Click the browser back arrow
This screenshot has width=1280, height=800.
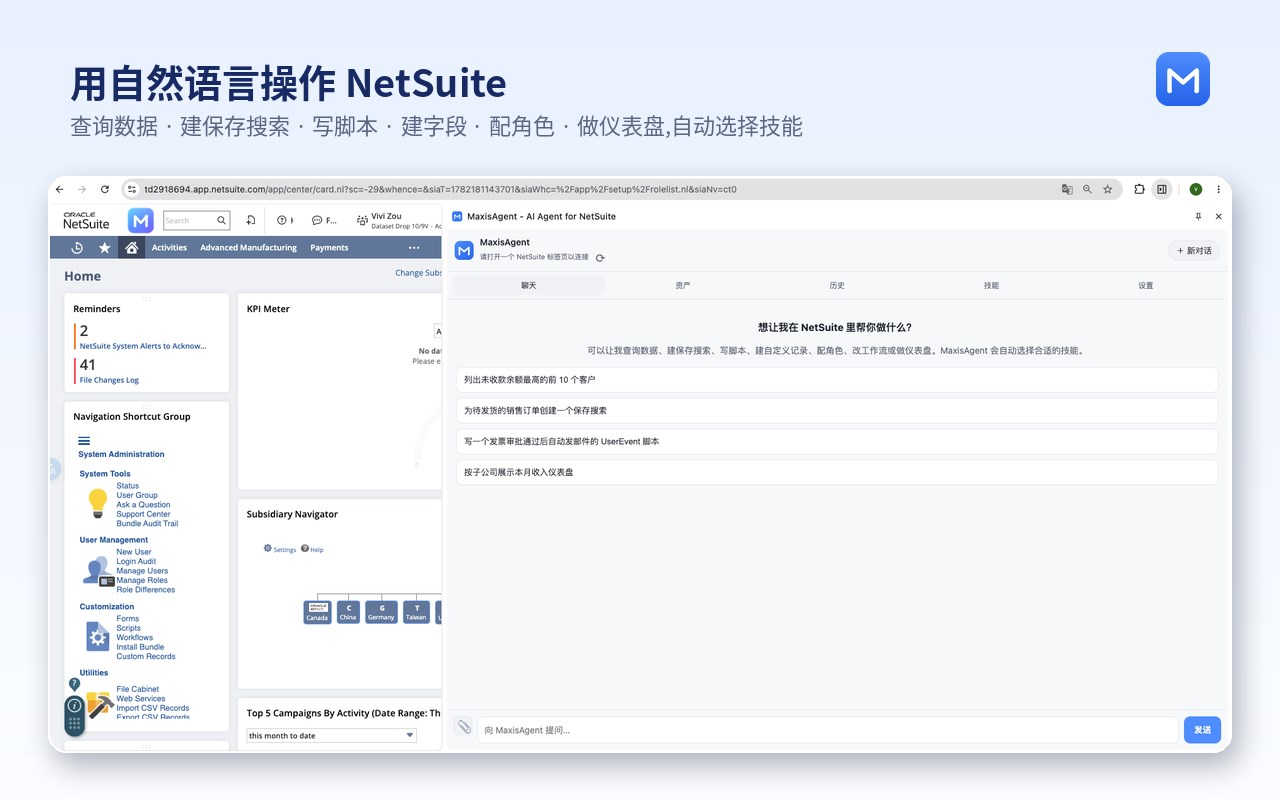[60, 189]
